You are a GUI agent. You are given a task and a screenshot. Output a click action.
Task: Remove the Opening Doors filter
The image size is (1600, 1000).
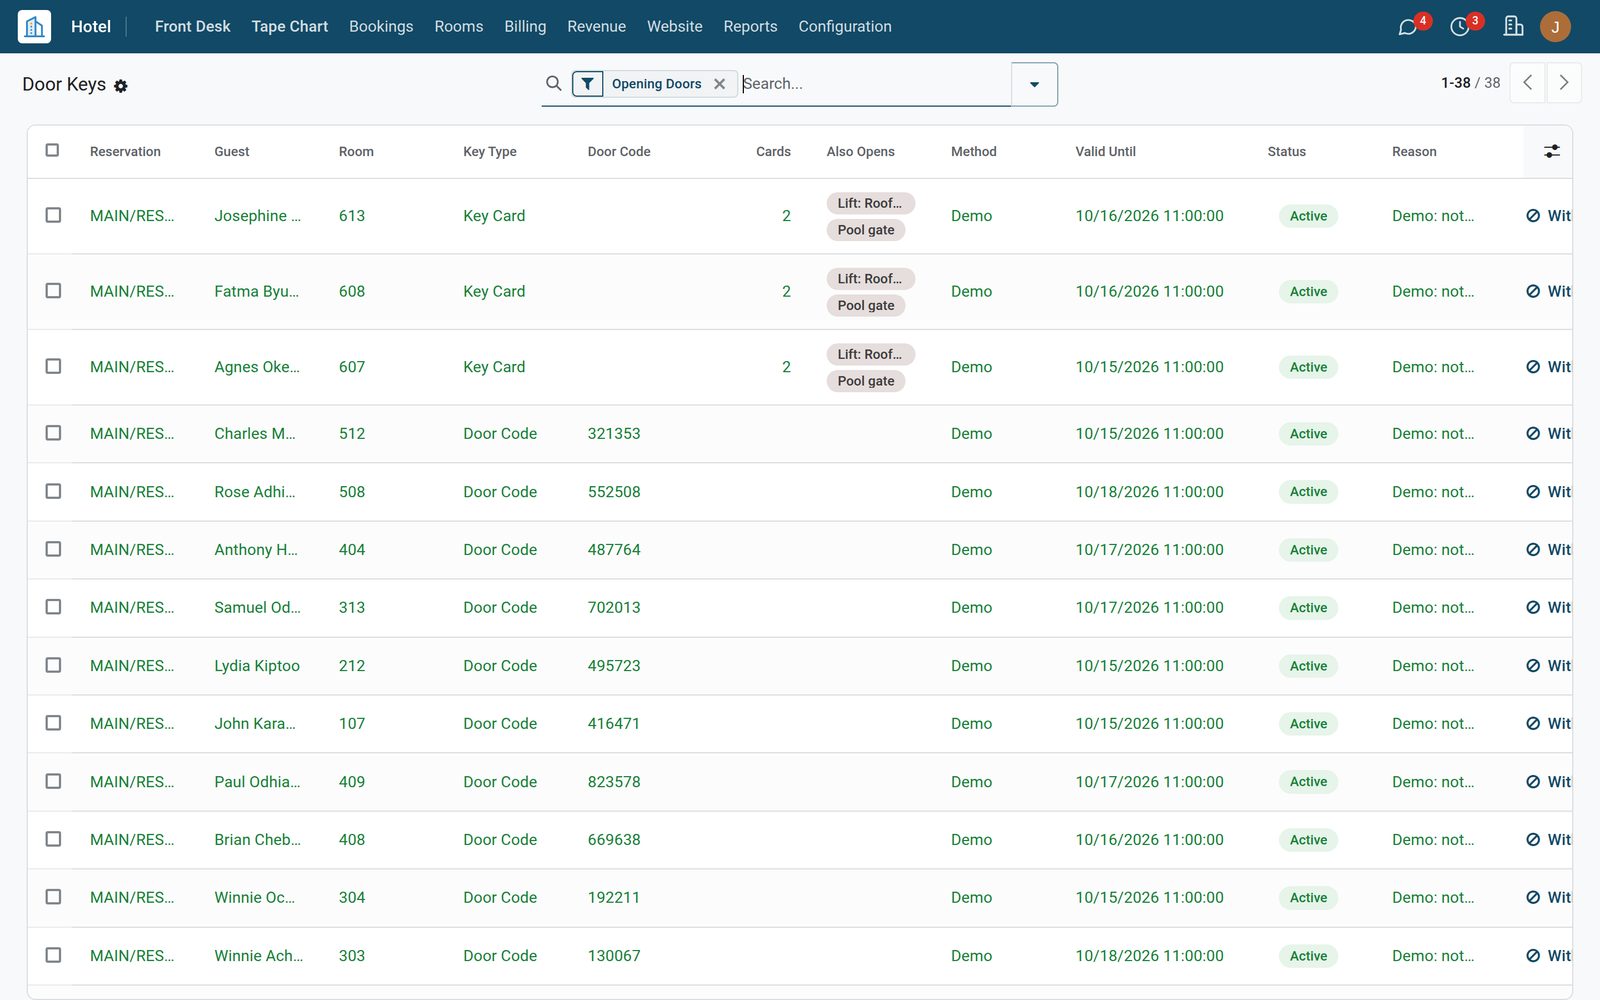[x=719, y=84]
